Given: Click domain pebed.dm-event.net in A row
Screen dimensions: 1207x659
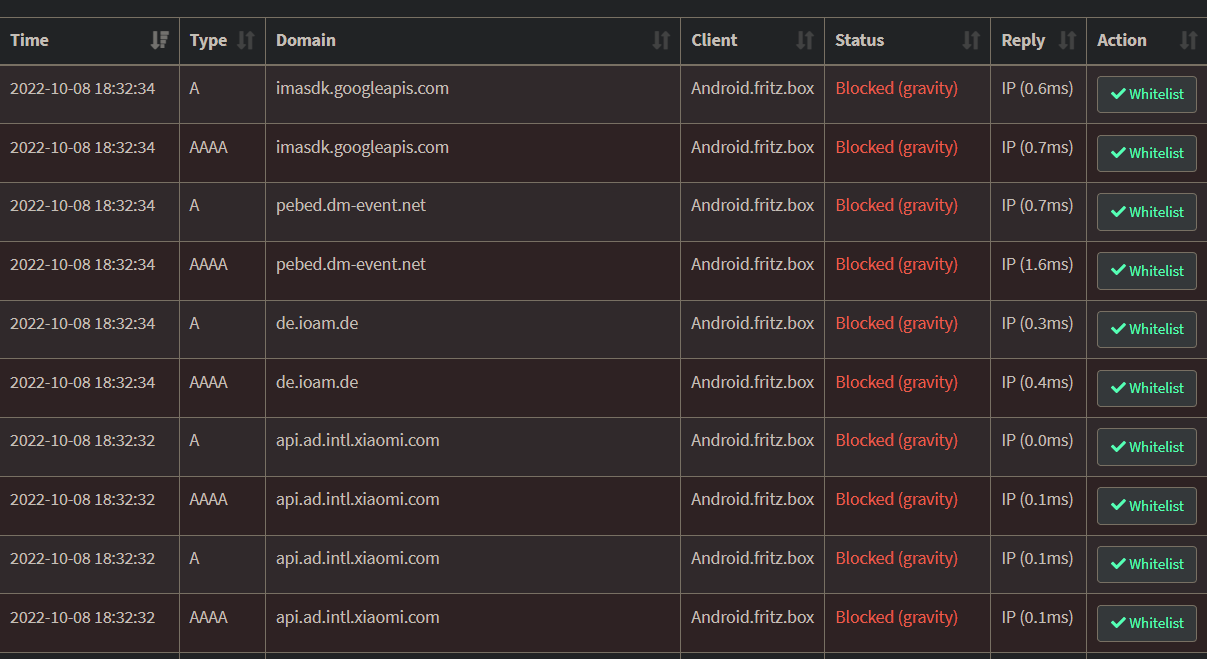Looking at the screenshot, I should pos(351,206).
